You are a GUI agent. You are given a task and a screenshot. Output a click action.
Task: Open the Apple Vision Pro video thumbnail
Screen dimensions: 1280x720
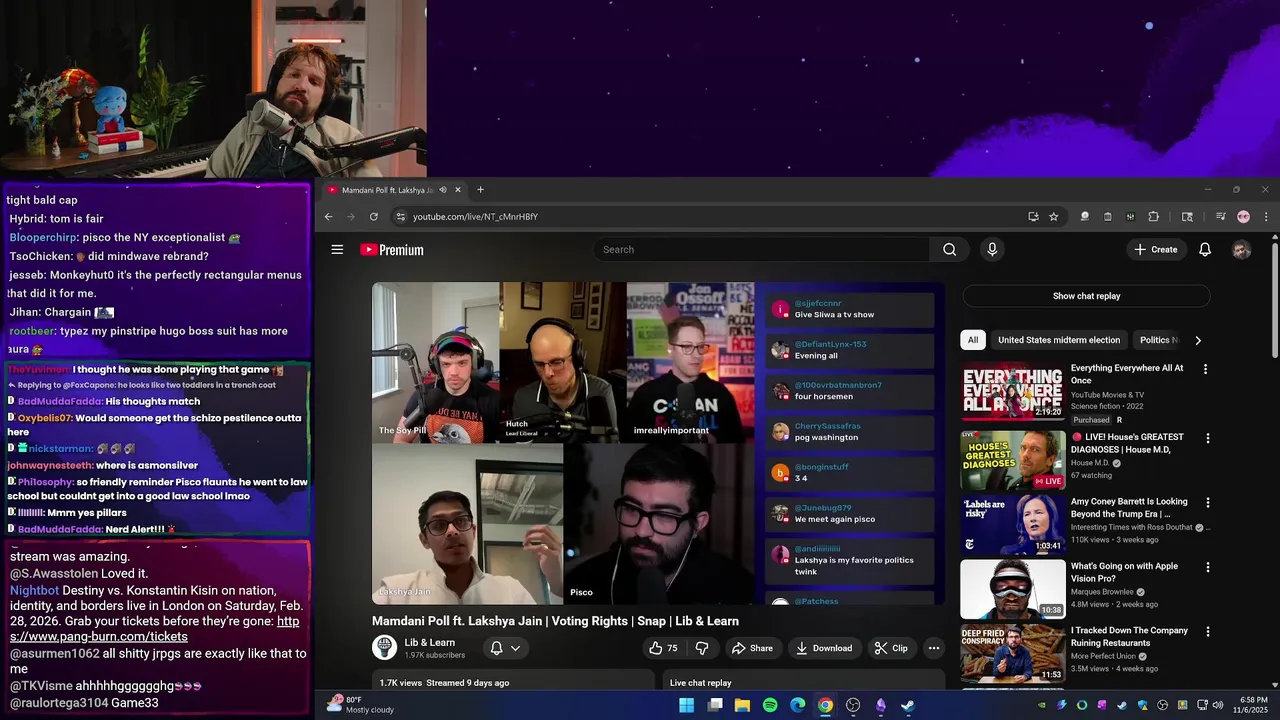tap(1012, 589)
